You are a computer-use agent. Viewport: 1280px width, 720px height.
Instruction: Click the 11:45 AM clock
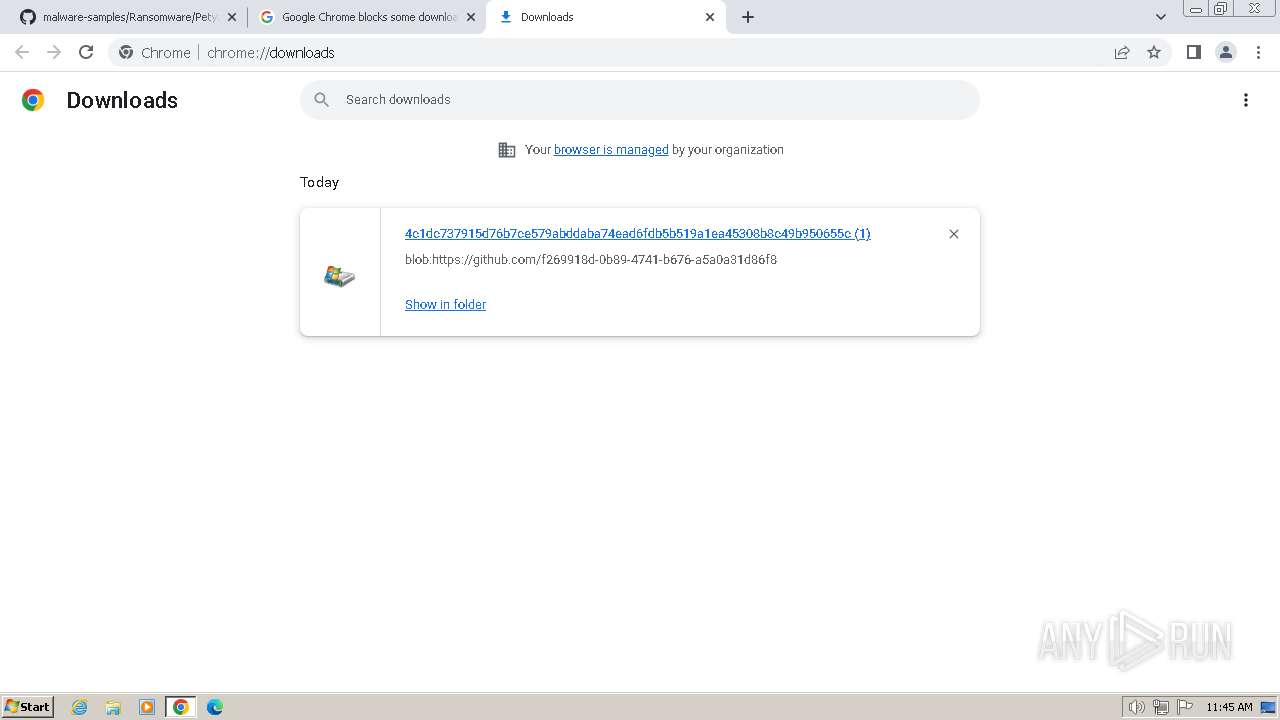[1229, 707]
